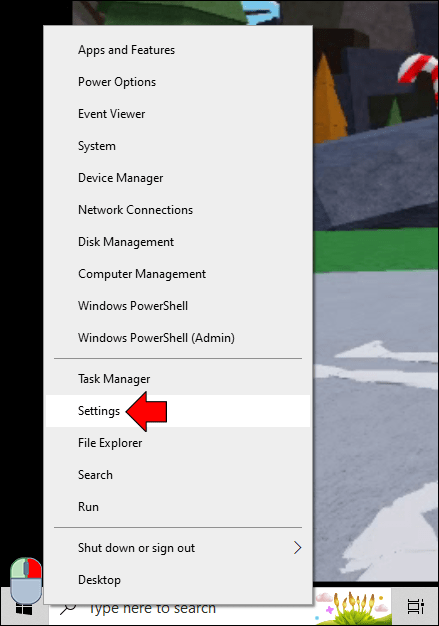The width and height of the screenshot is (439, 626).
Task: Open Task View from the taskbar
Action: 415,606
